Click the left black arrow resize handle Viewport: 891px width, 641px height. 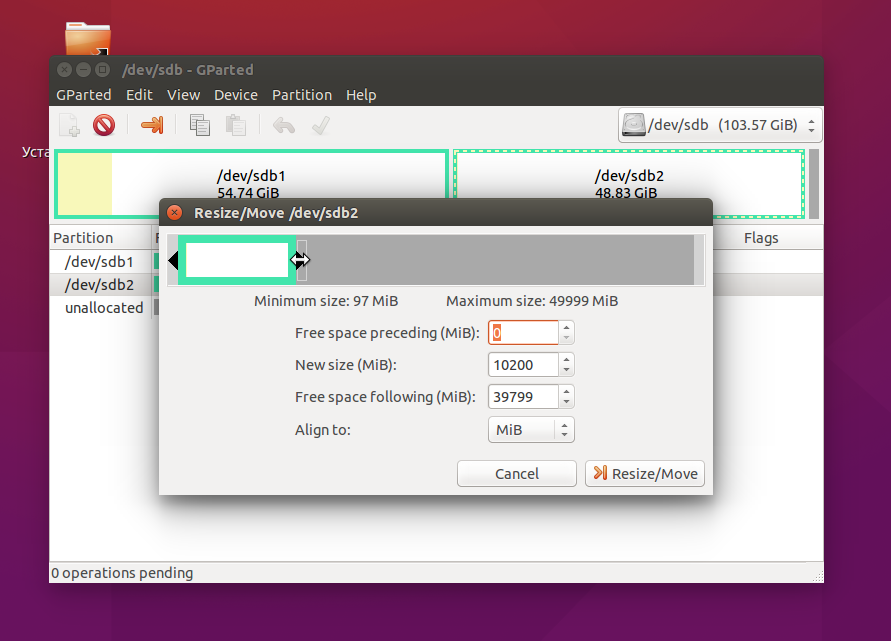pyautogui.click(x=173, y=261)
